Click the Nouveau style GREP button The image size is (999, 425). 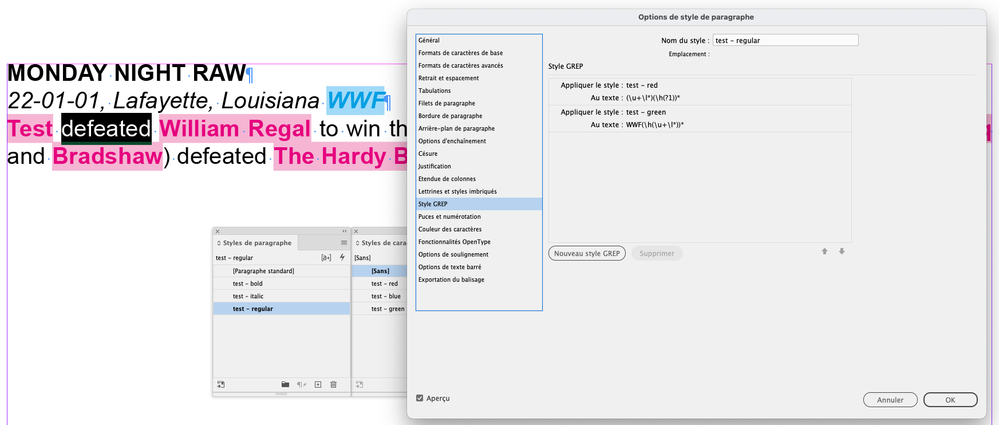pos(587,253)
